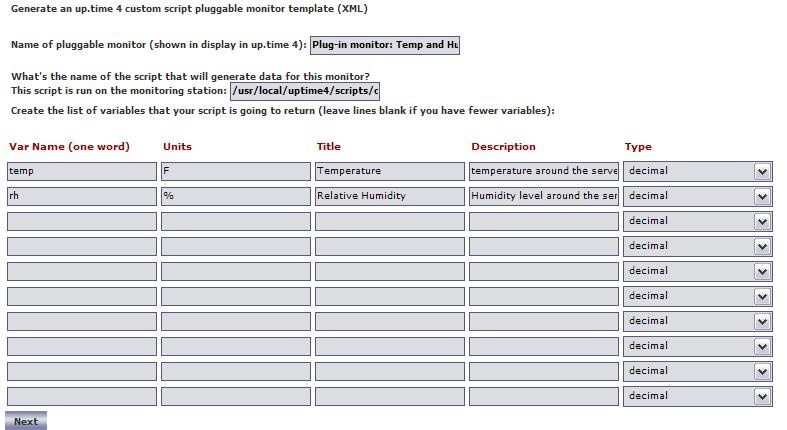Click empty Description field in last row
787x430 pixels.
click(x=543, y=396)
